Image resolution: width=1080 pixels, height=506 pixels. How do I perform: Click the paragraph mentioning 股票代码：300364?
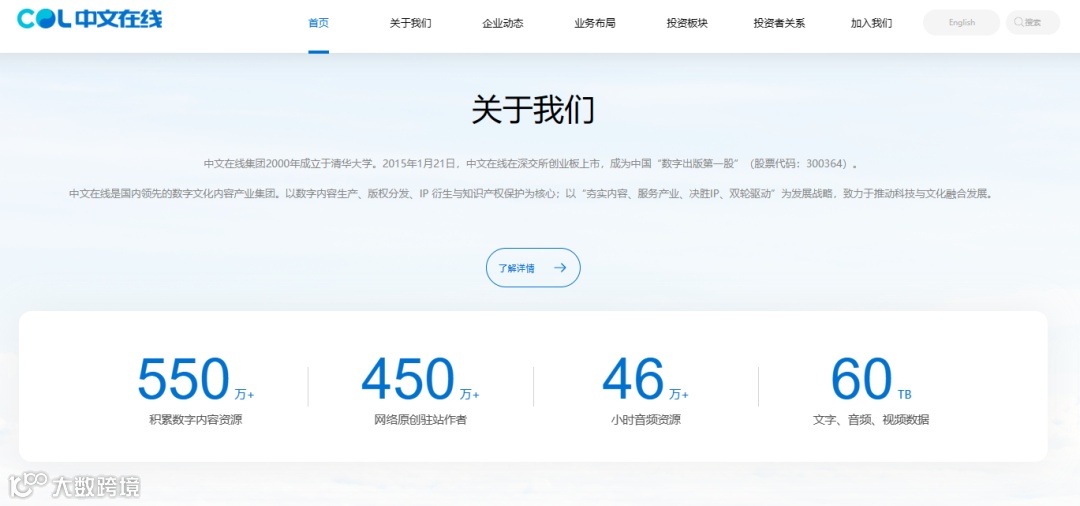pos(531,164)
